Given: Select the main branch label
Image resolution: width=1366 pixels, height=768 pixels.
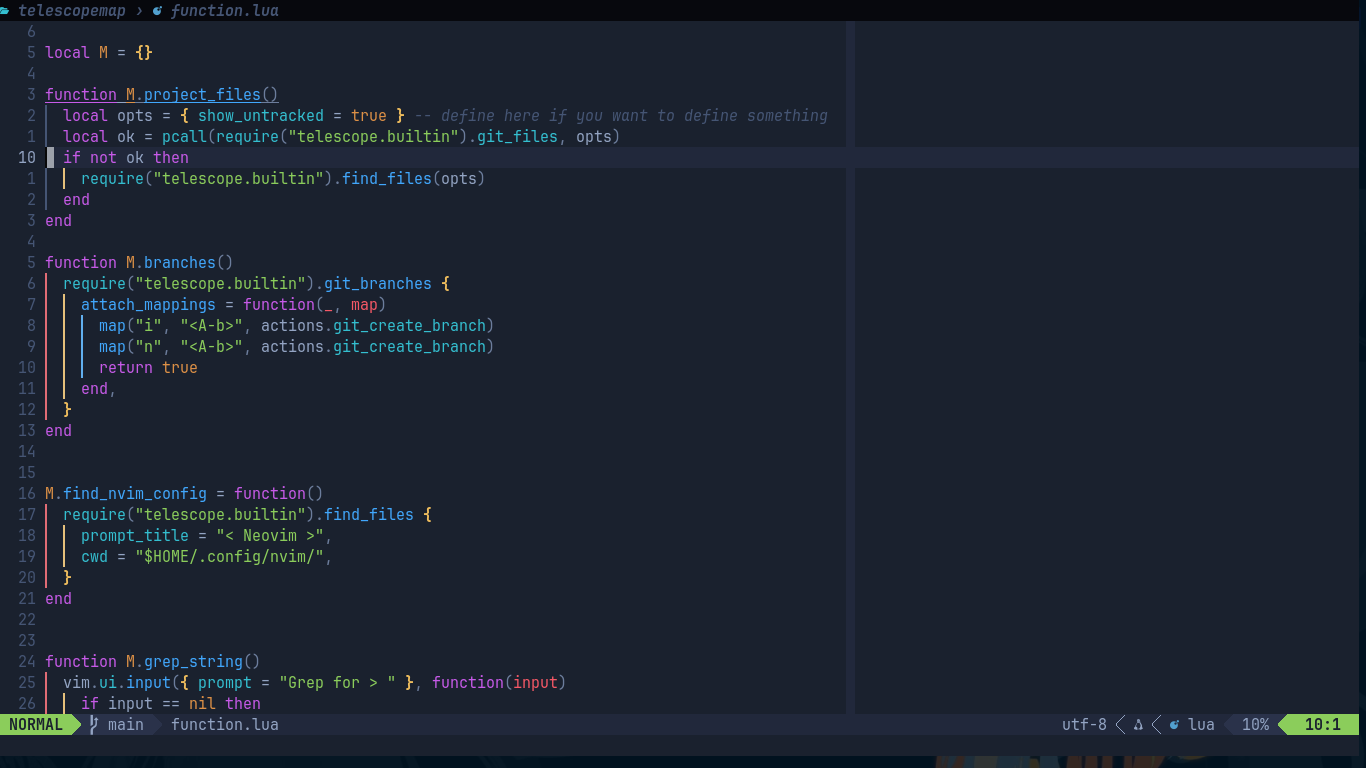Looking at the screenshot, I should (x=125, y=724).
